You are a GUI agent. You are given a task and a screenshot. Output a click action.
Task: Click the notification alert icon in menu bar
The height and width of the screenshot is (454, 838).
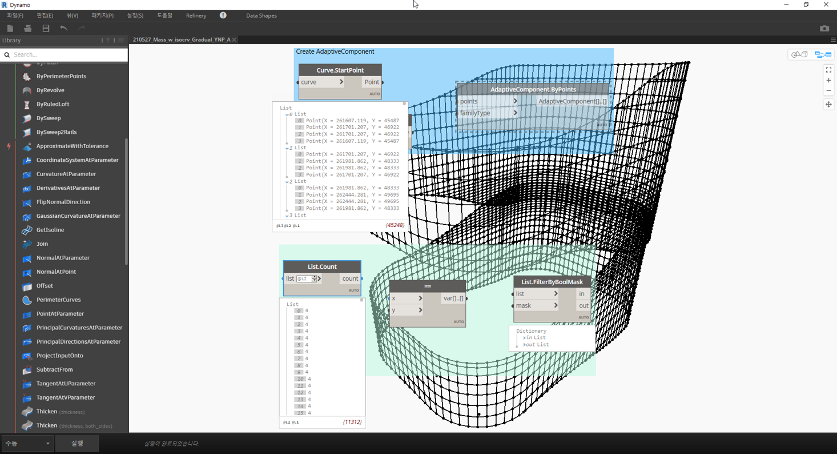pos(223,16)
